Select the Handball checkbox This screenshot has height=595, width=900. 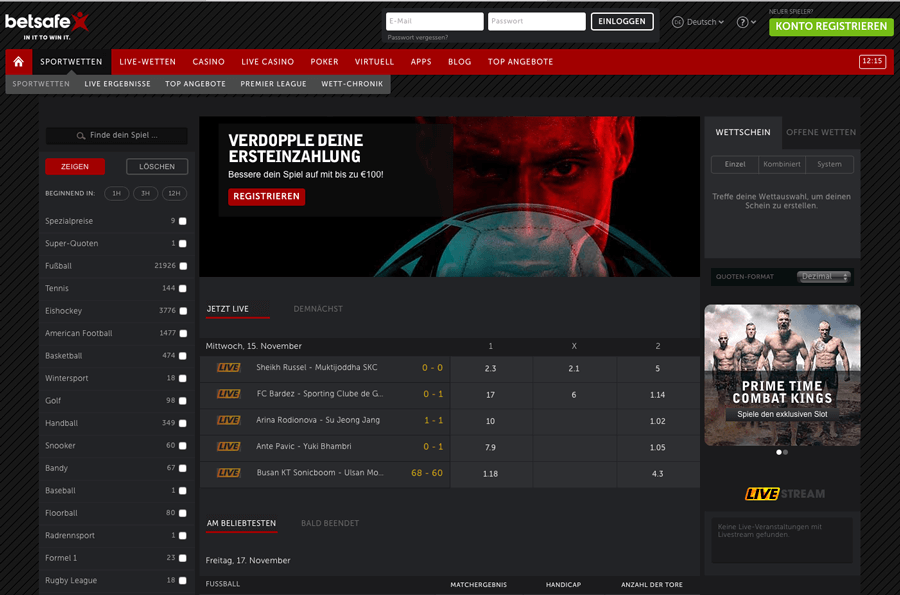[x=183, y=423]
